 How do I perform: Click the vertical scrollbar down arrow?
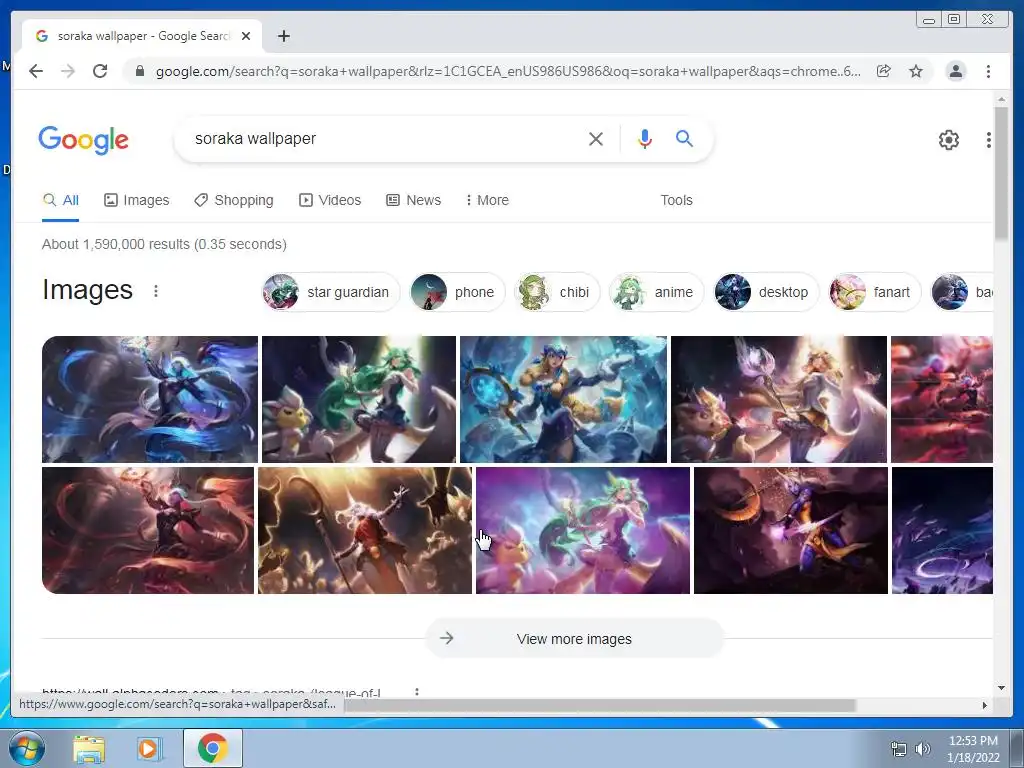point(1001,688)
